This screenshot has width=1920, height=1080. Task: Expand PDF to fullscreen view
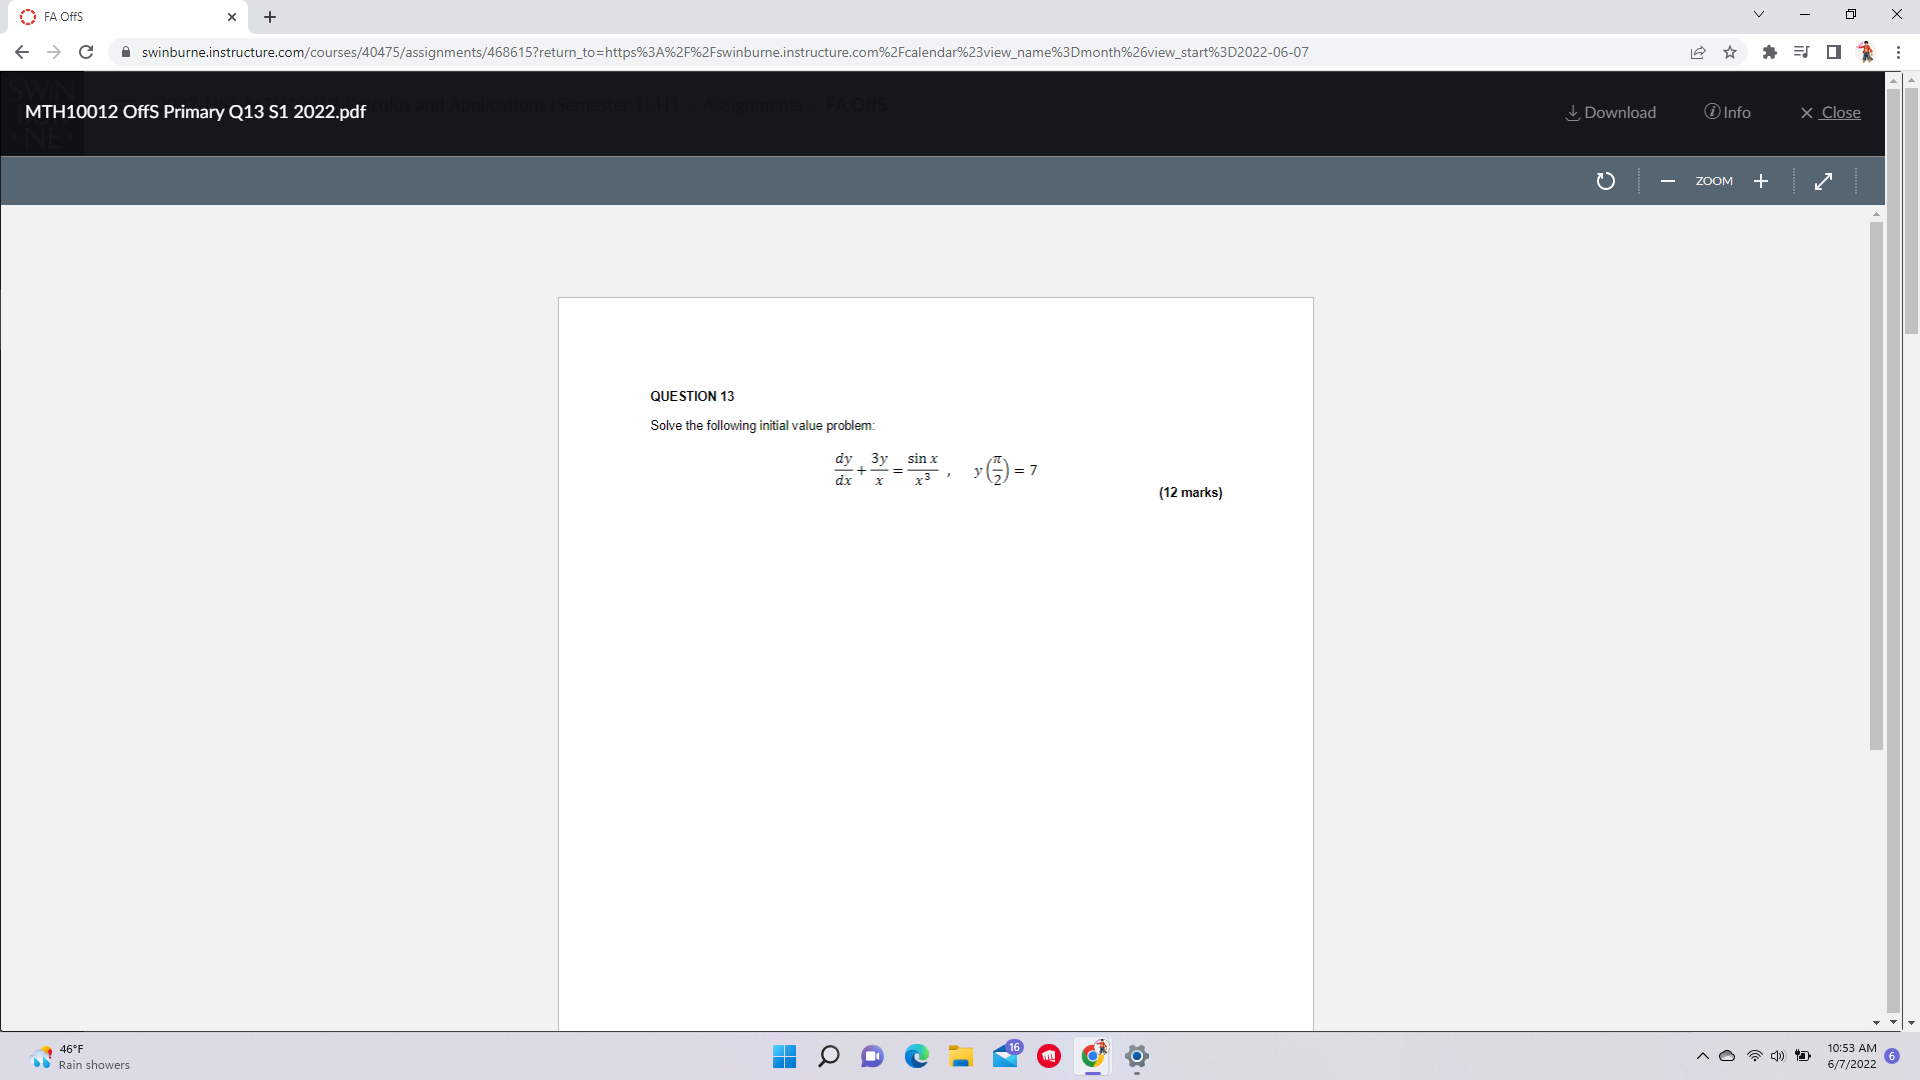click(1823, 181)
